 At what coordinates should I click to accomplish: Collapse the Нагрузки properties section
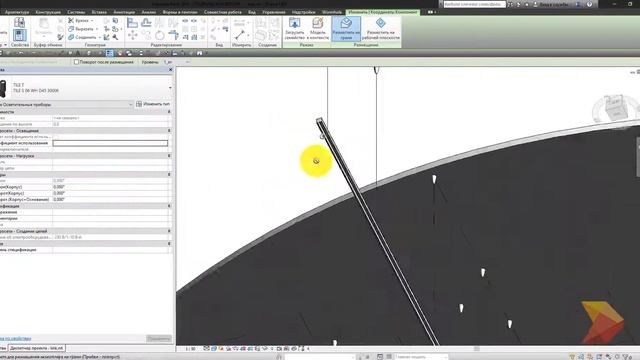point(169,156)
